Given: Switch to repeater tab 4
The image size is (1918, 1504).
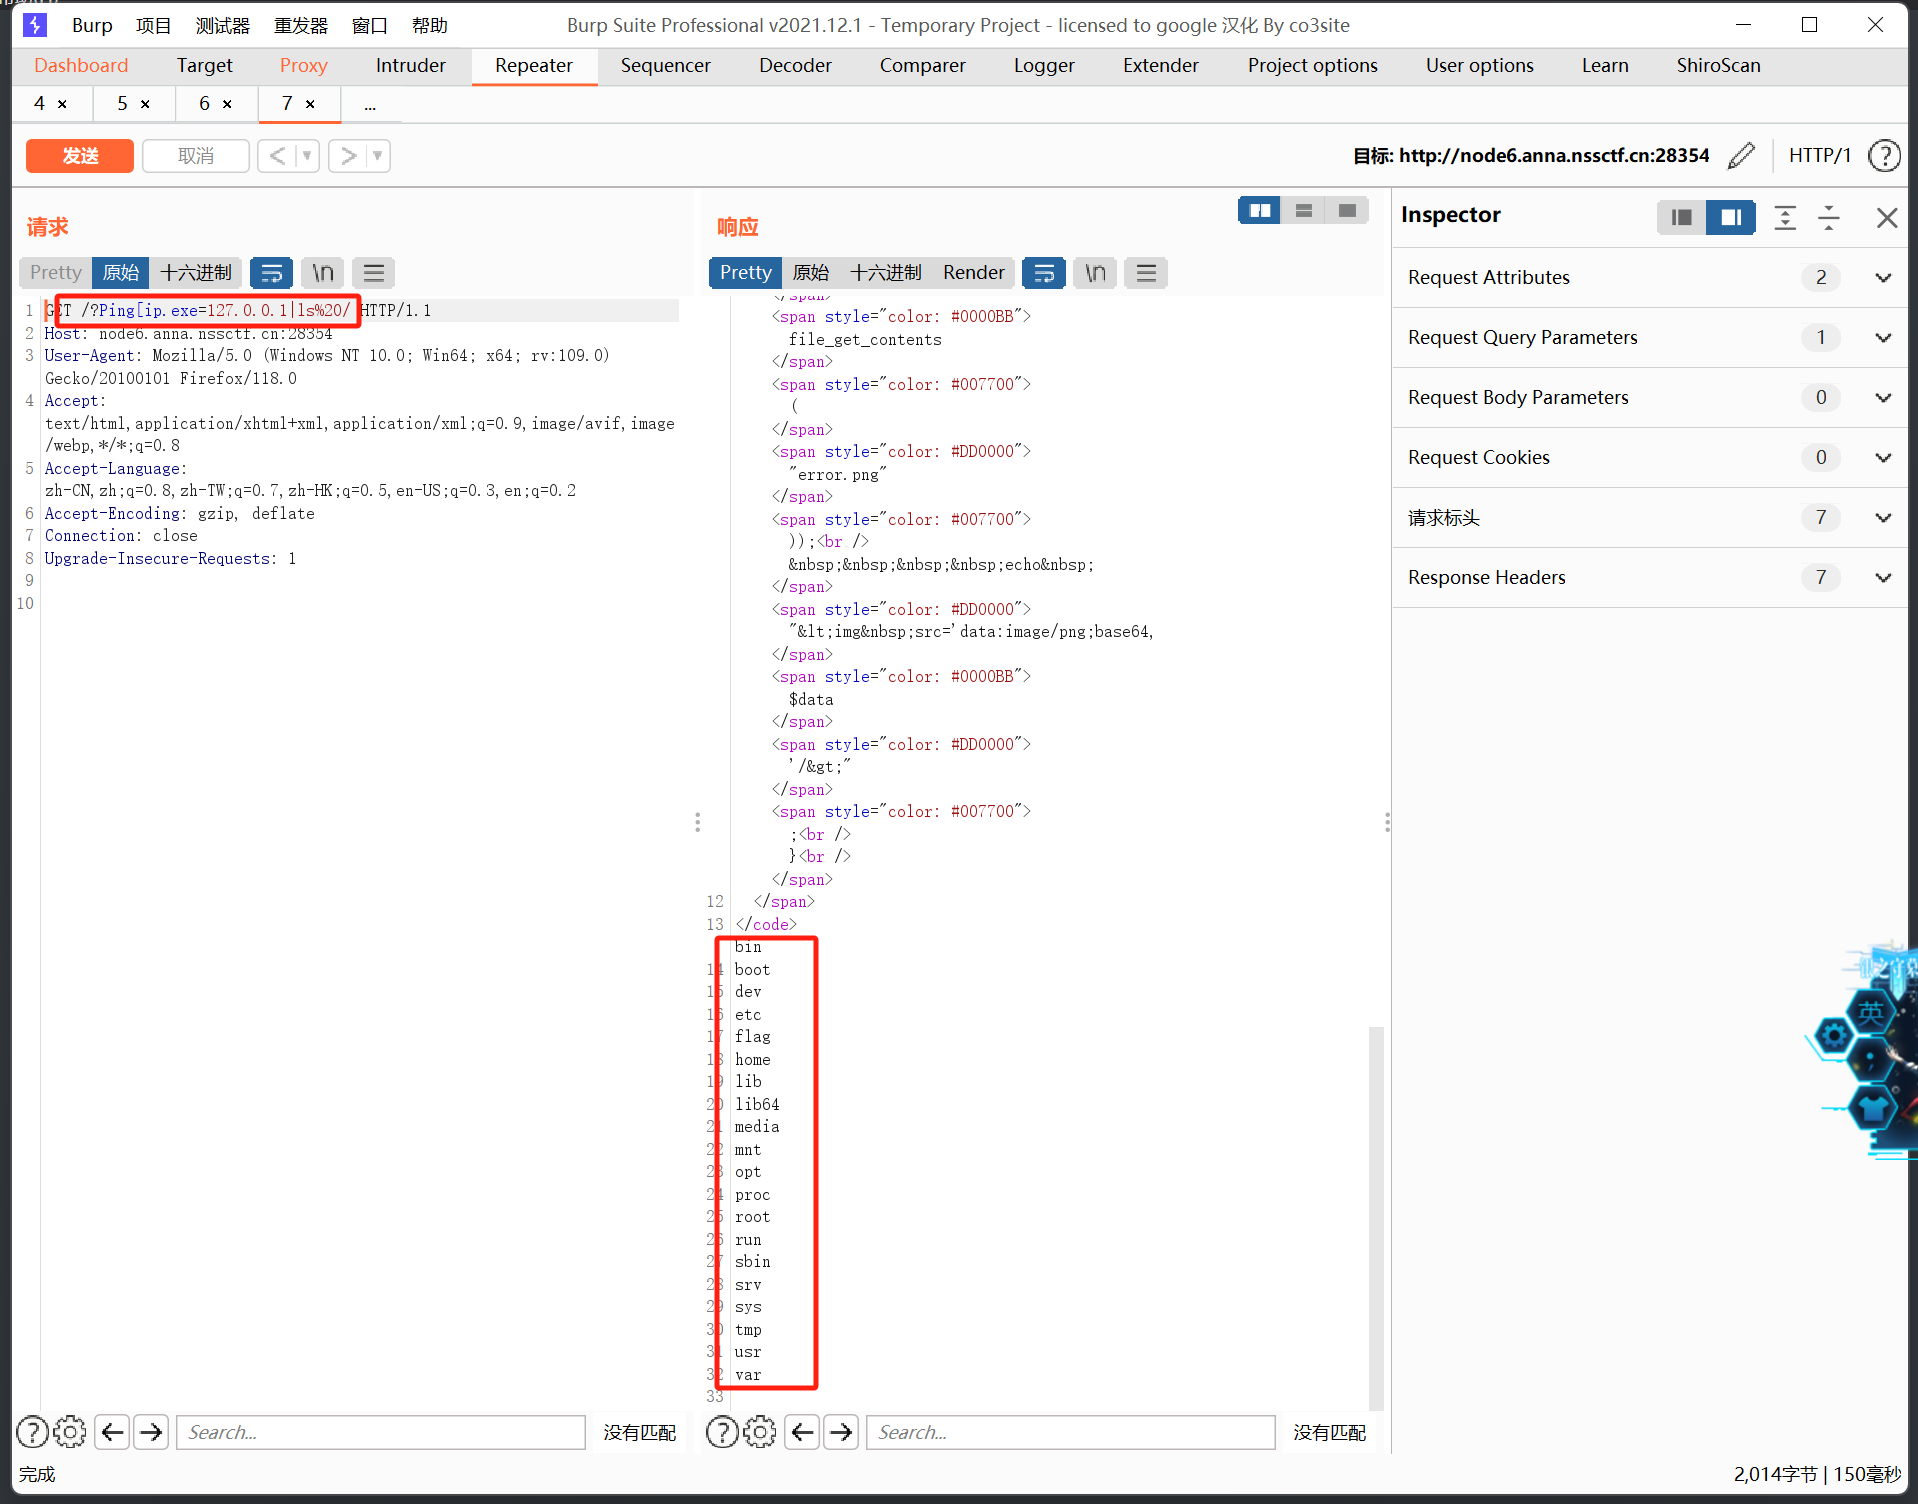Looking at the screenshot, I should pyautogui.click(x=39, y=103).
